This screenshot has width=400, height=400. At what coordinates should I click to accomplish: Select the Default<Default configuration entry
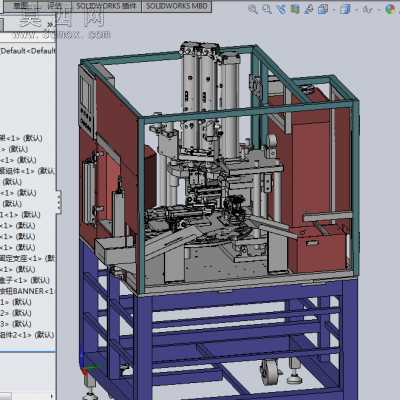click(x=28, y=51)
